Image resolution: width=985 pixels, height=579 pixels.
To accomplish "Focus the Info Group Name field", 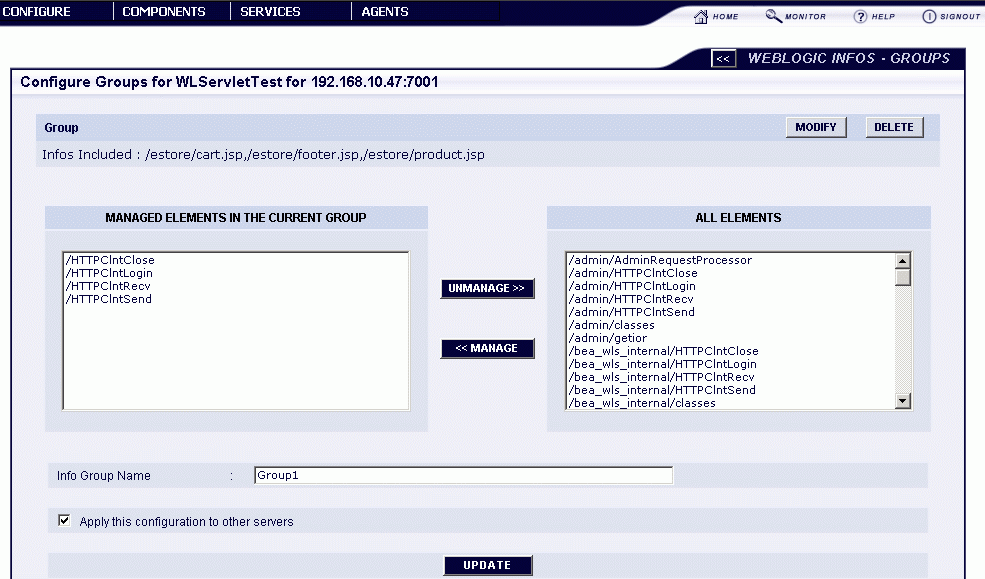I will click(x=464, y=475).
